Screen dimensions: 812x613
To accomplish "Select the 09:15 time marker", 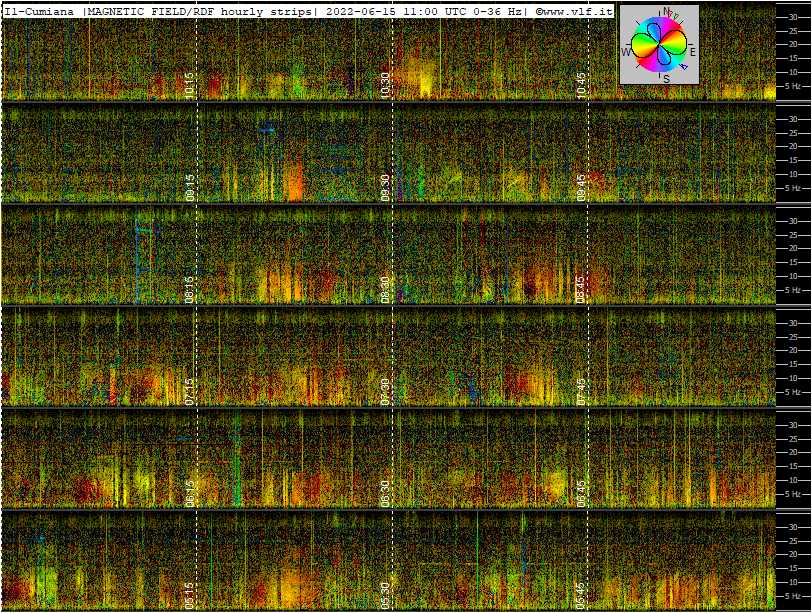I will [x=190, y=187].
